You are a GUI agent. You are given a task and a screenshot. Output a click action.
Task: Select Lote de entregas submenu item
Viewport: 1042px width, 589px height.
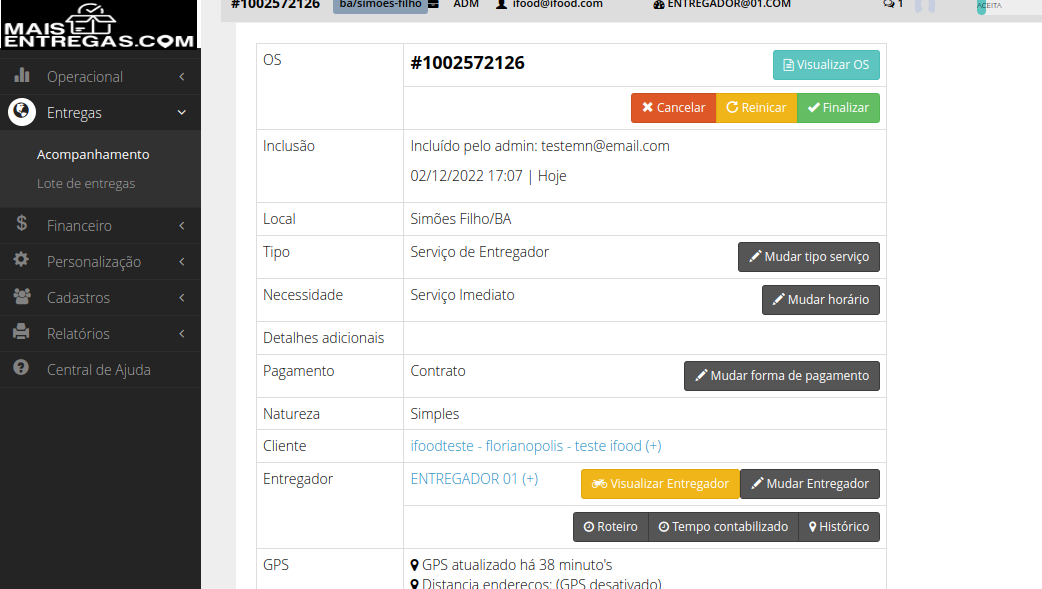86,183
